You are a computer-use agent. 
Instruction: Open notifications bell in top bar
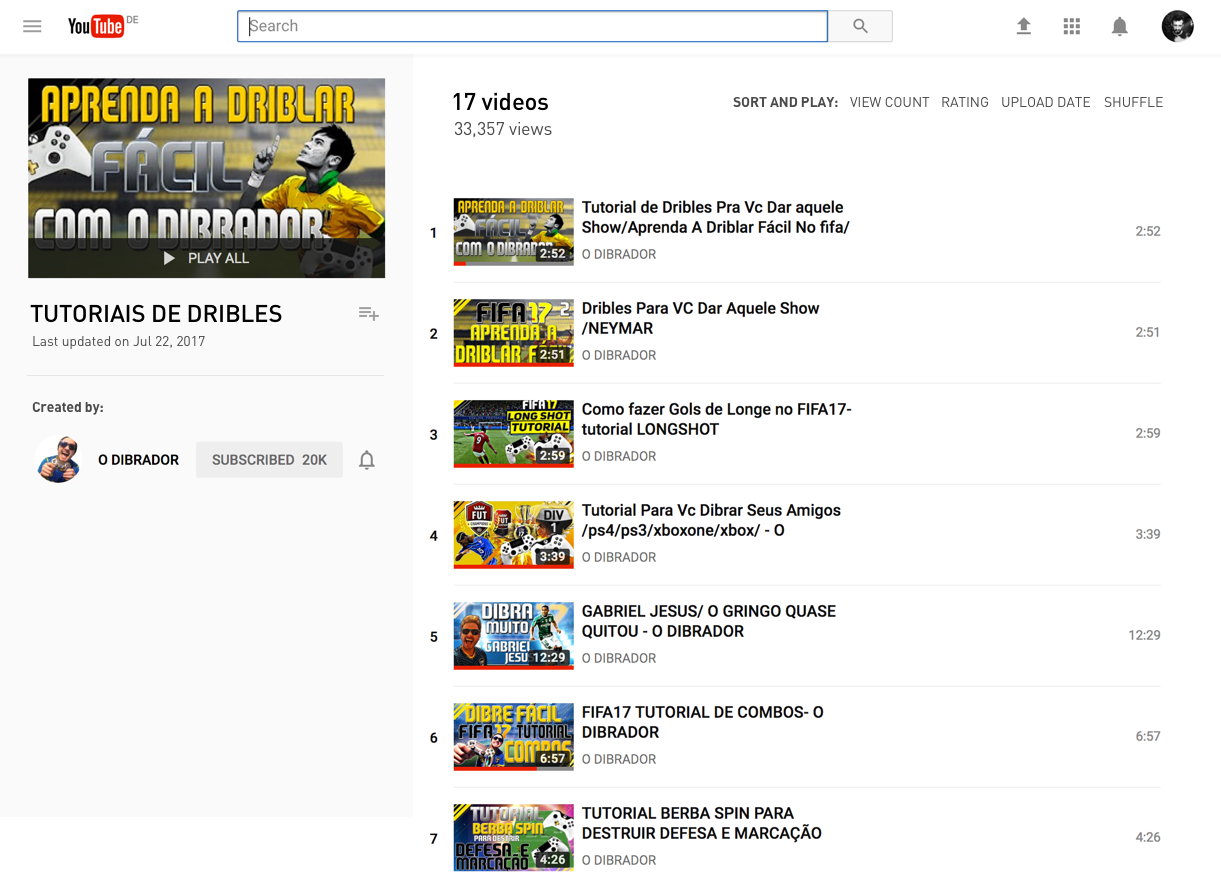(1120, 26)
